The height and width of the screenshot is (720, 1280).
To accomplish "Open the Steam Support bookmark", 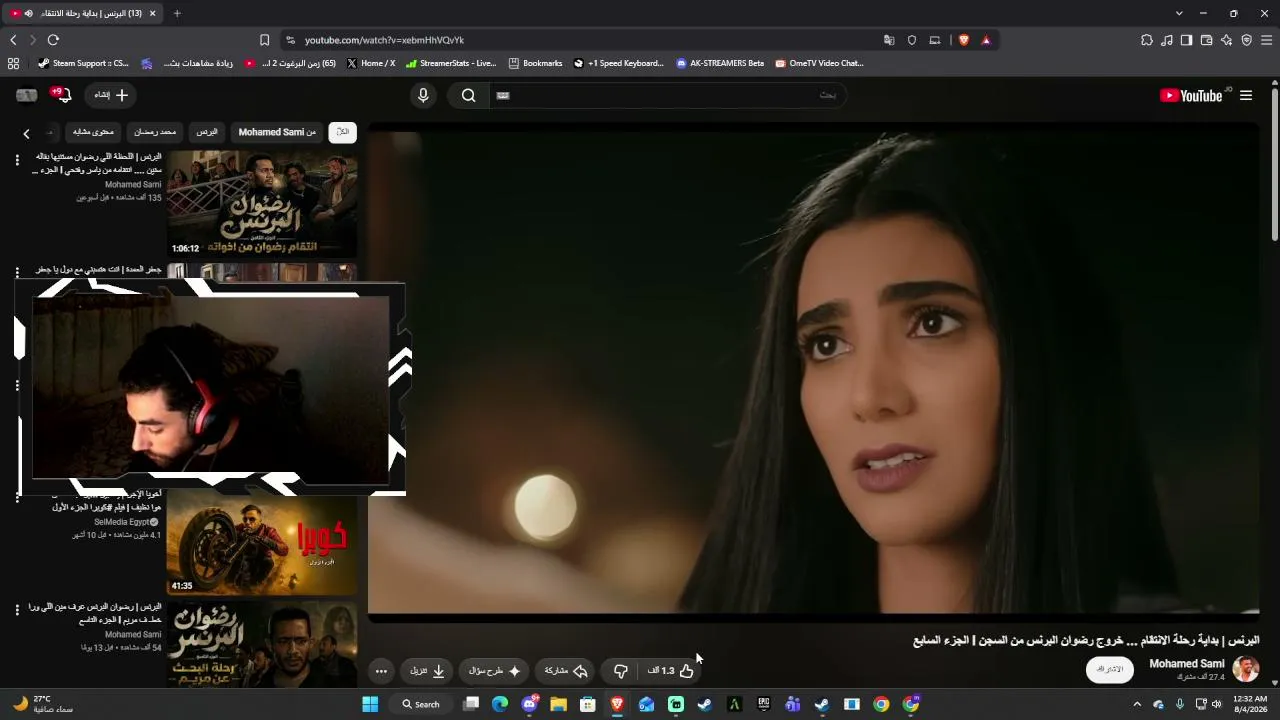I will tap(83, 63).
